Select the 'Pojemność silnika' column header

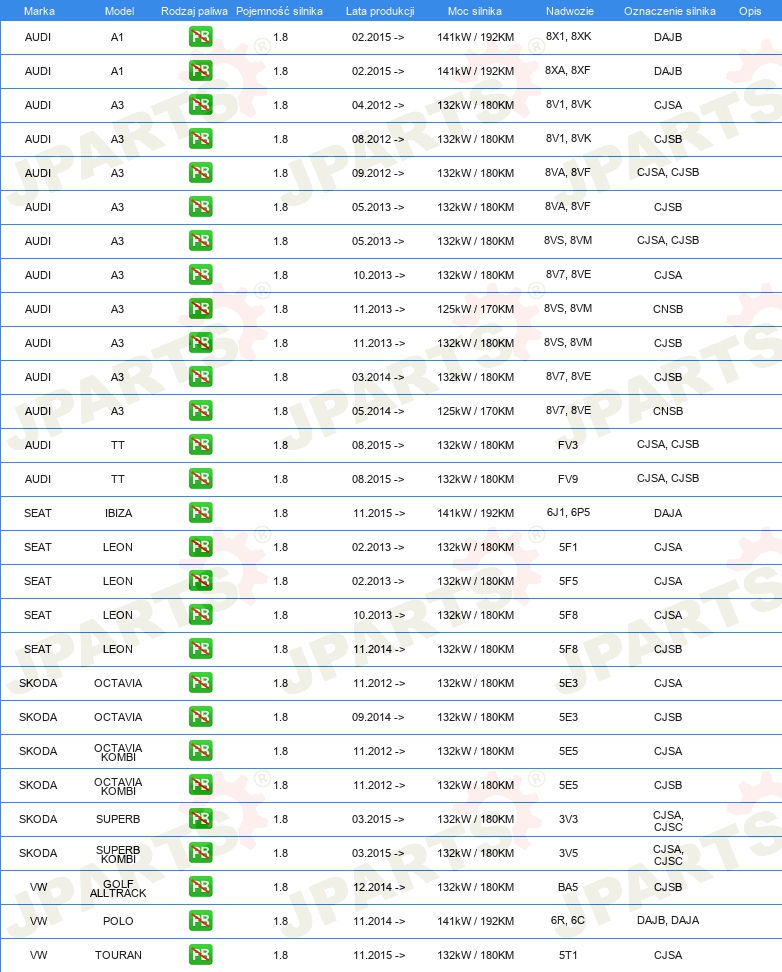click(279, 11)
